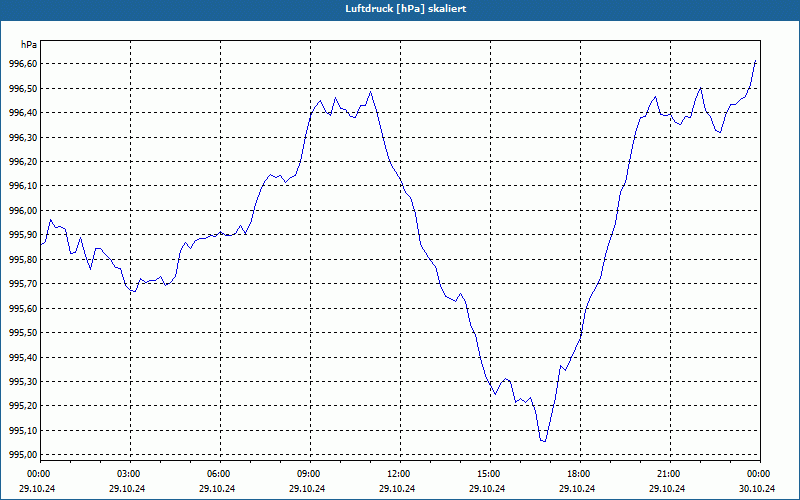Viewport: 800px width, 500px height.
Task: Click the 06:00 time label
Action: 220,473
